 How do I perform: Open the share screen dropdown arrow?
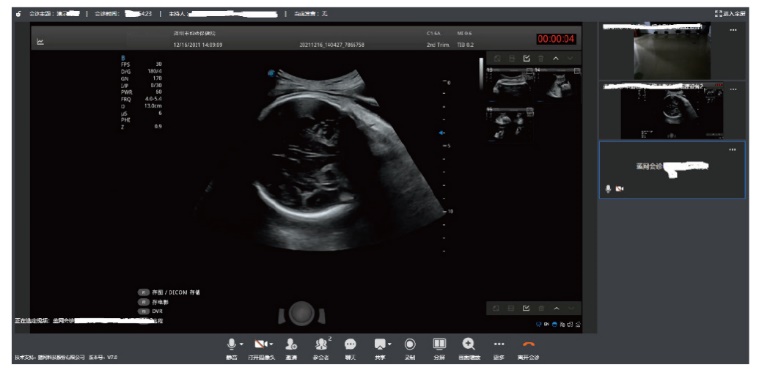(390, 344)
